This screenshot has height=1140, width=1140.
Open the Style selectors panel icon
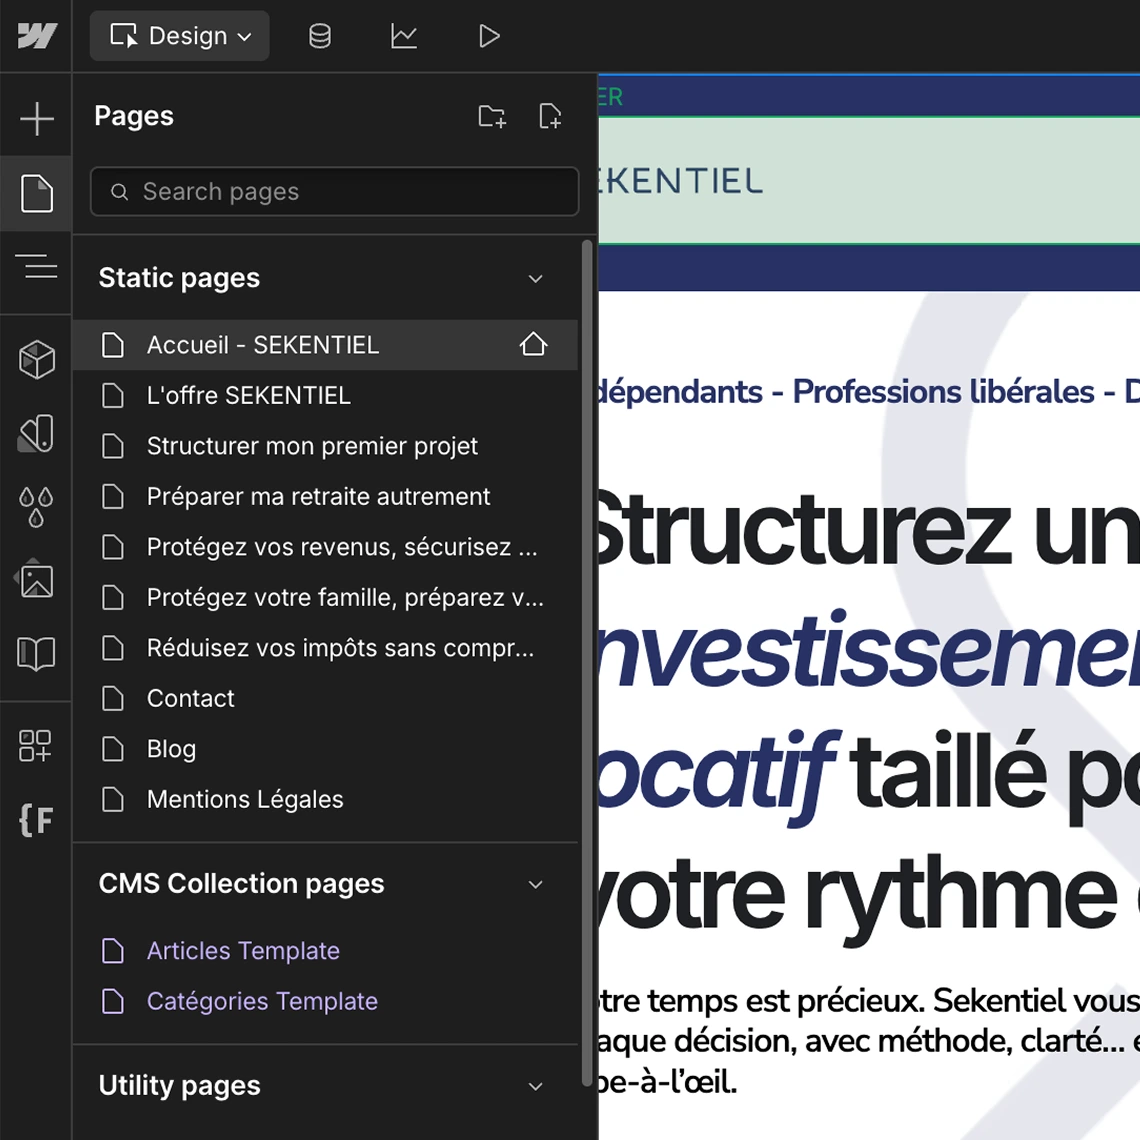pos(36,433)
